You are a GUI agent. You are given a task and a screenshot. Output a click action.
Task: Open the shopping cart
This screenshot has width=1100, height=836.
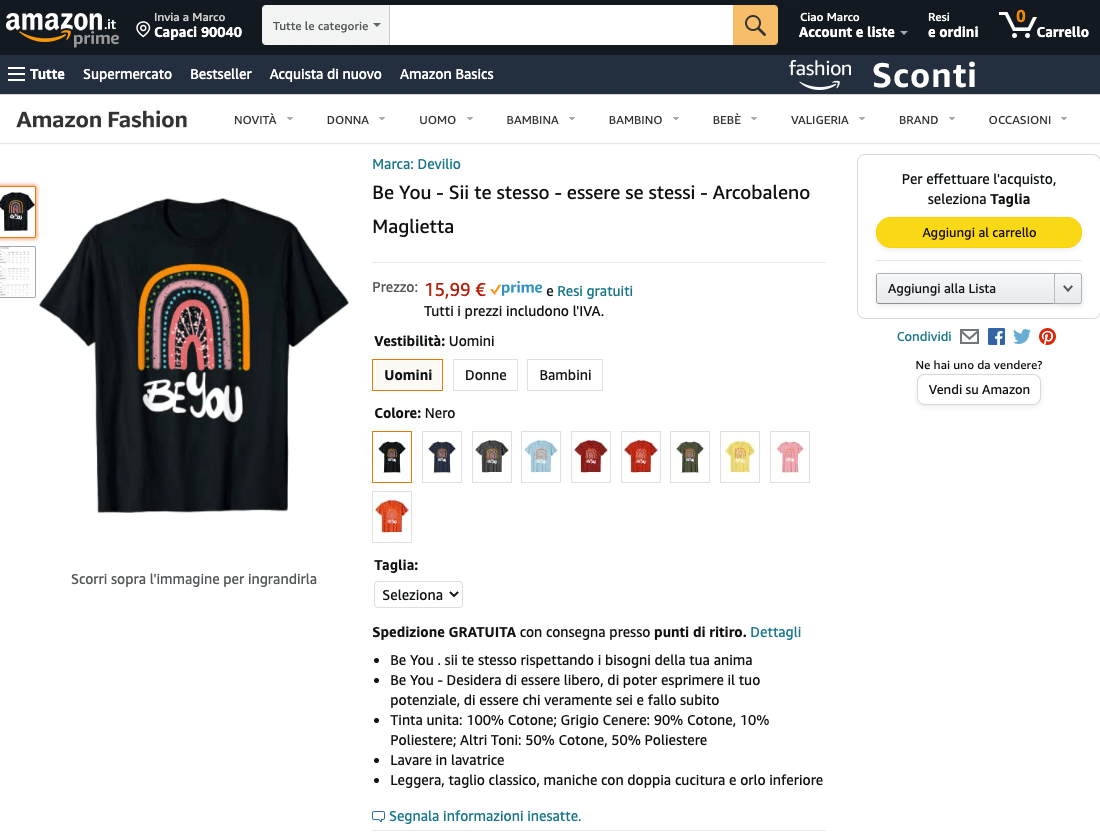1043,27
